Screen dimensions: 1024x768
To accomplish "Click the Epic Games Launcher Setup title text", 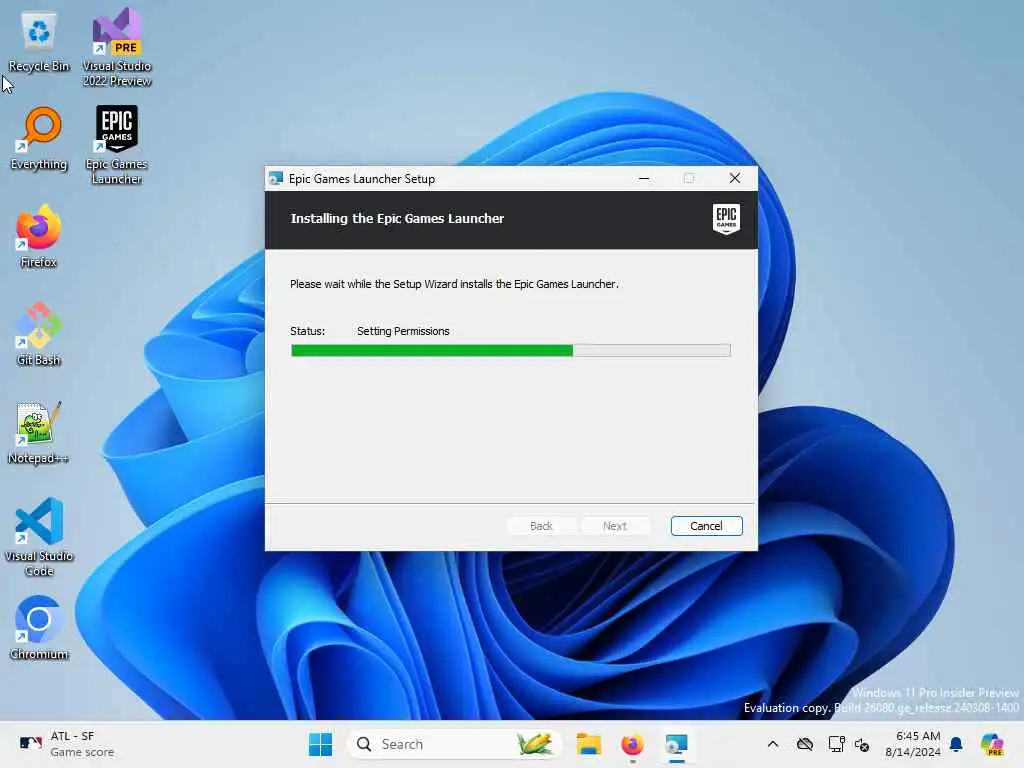I will (x=362, y=178).
